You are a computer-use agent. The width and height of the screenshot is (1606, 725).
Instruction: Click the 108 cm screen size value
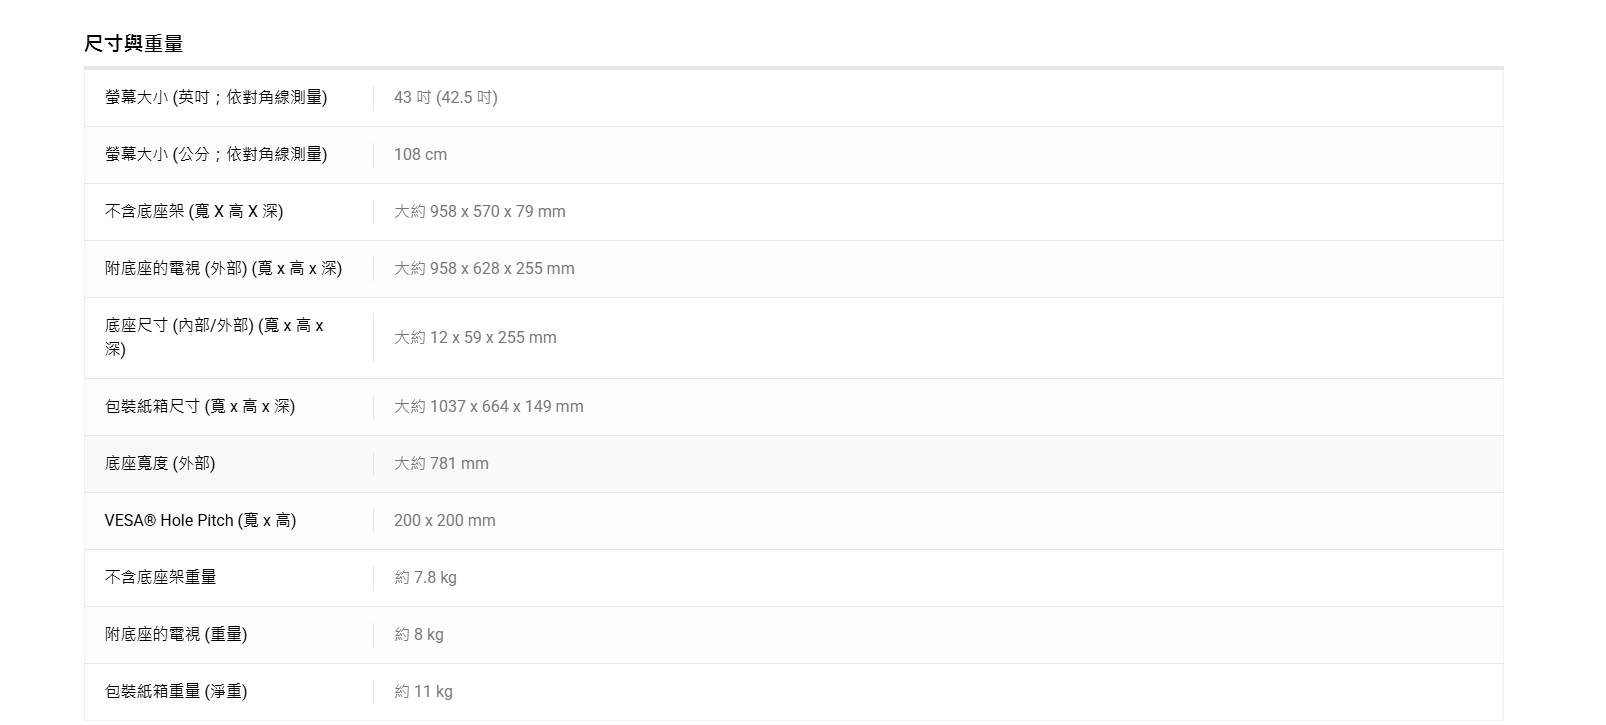[x=420, y=154]
